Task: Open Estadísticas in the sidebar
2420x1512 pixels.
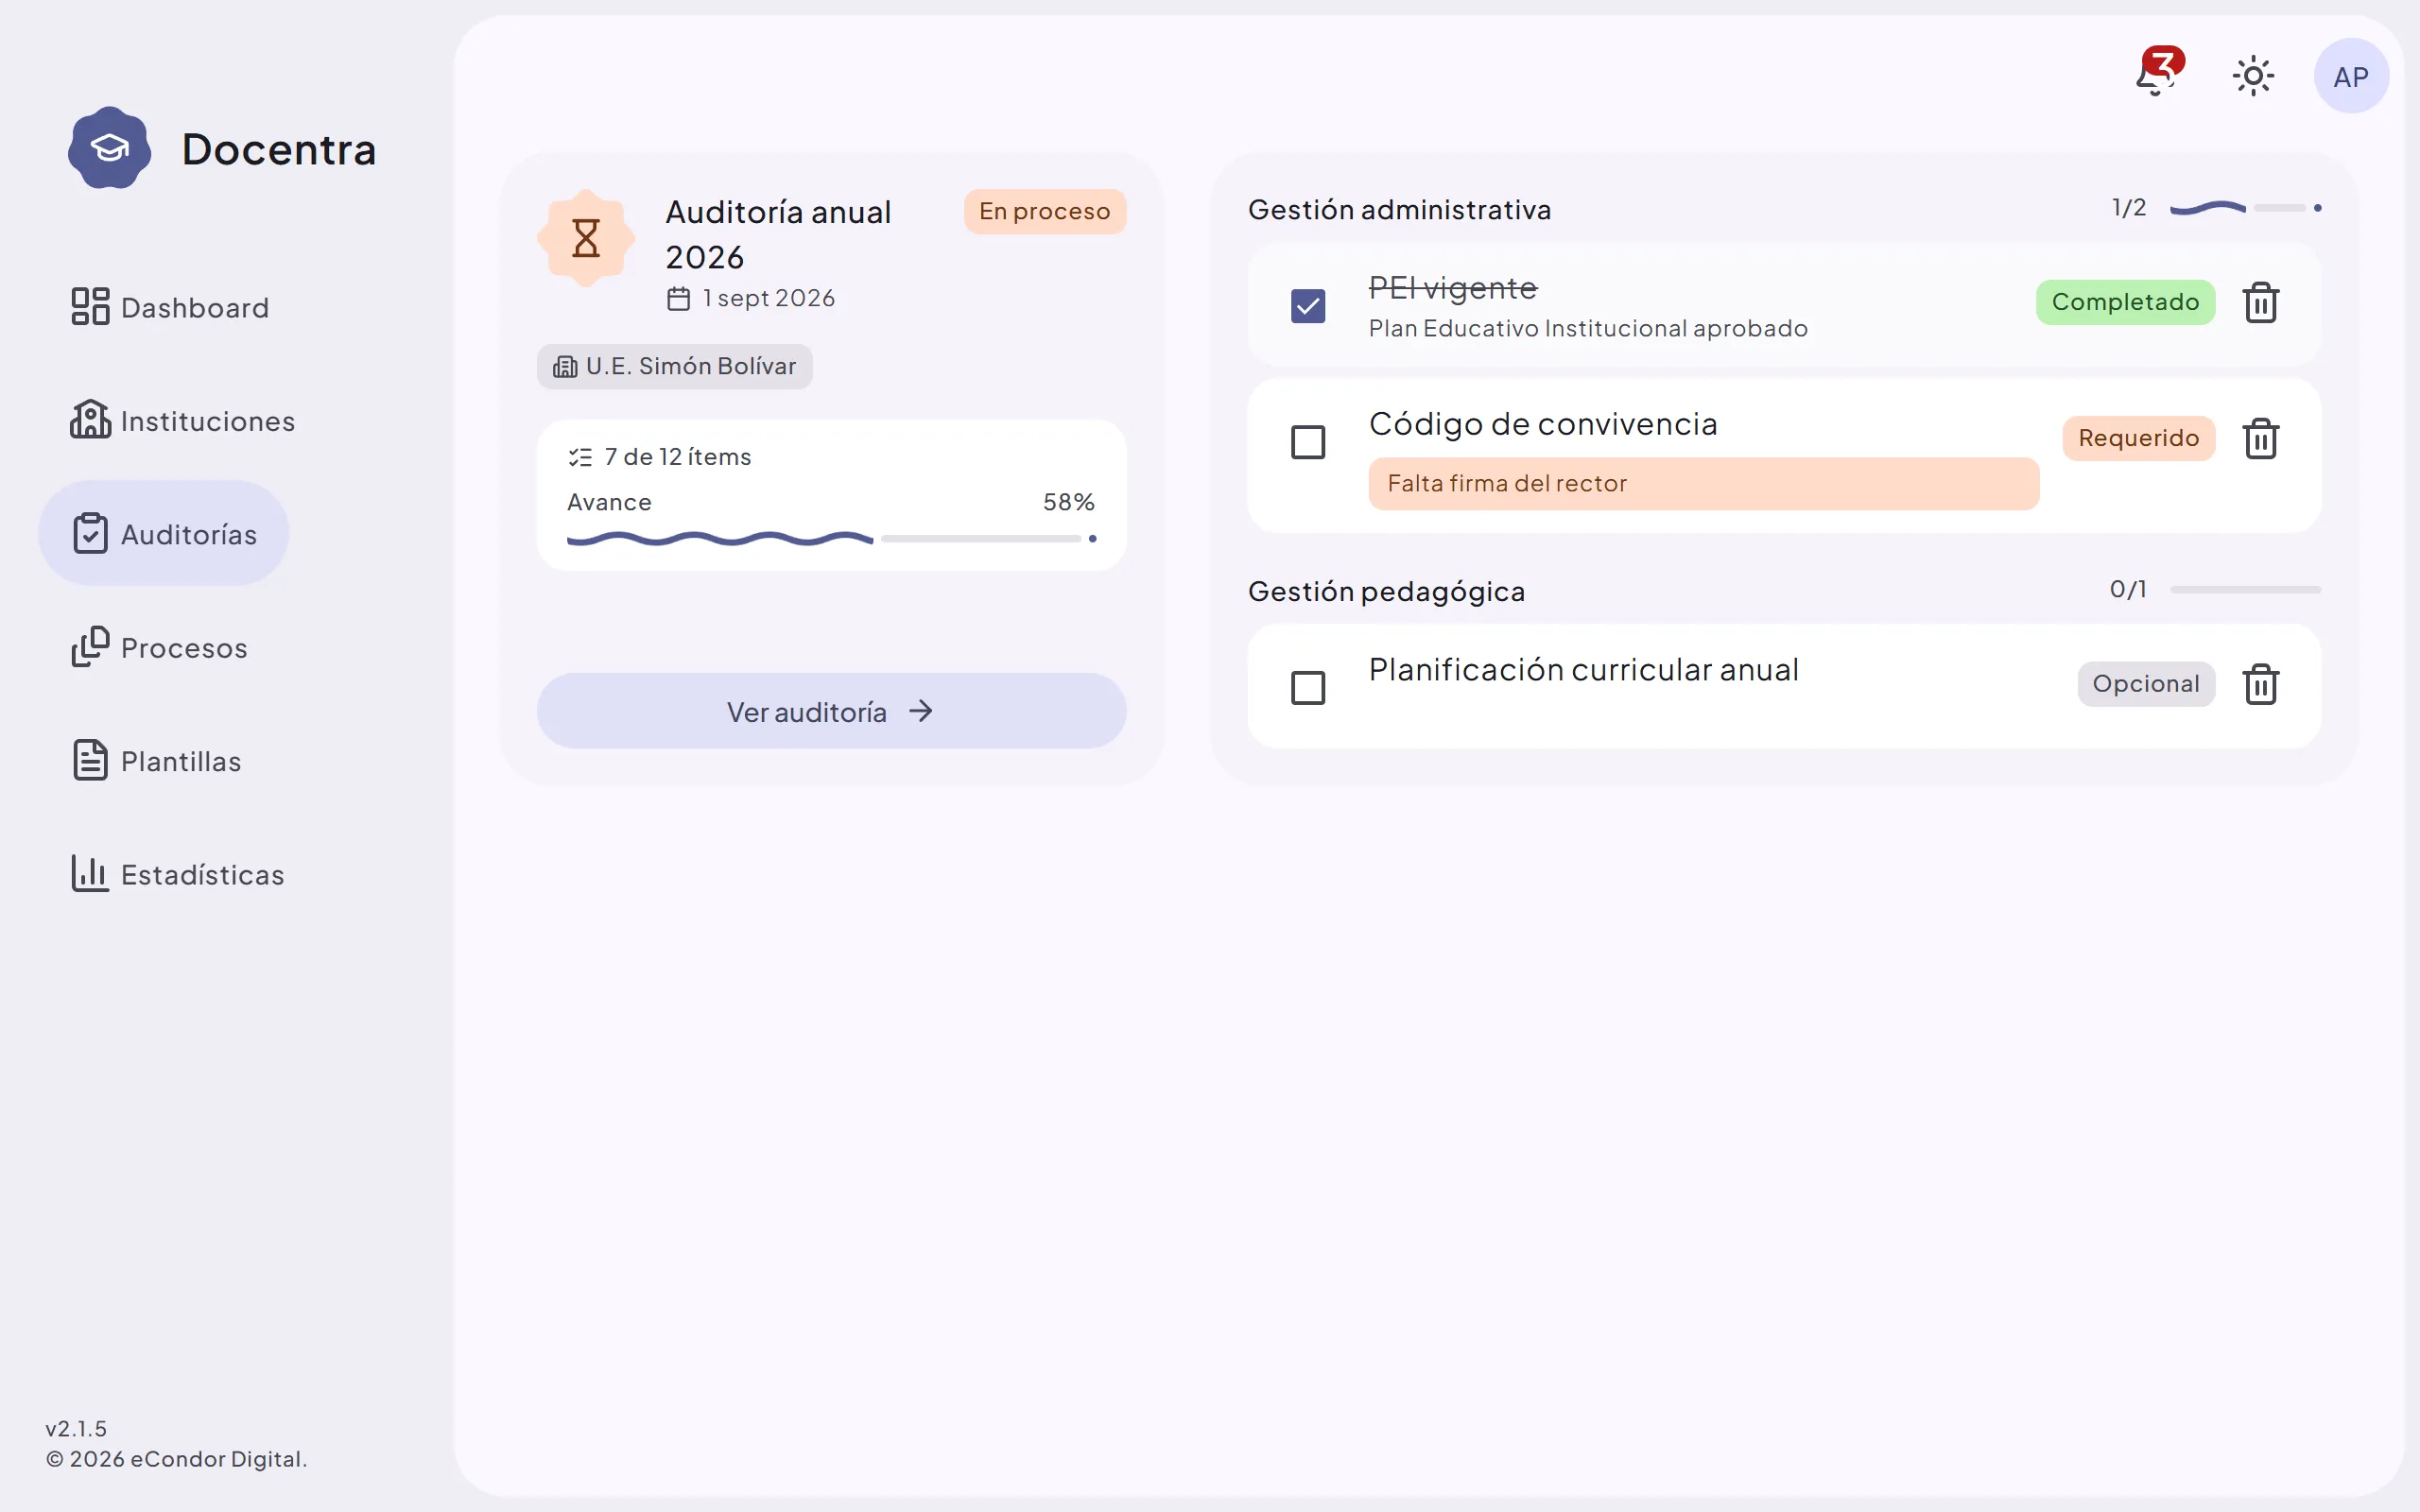Action: (178, 874)
